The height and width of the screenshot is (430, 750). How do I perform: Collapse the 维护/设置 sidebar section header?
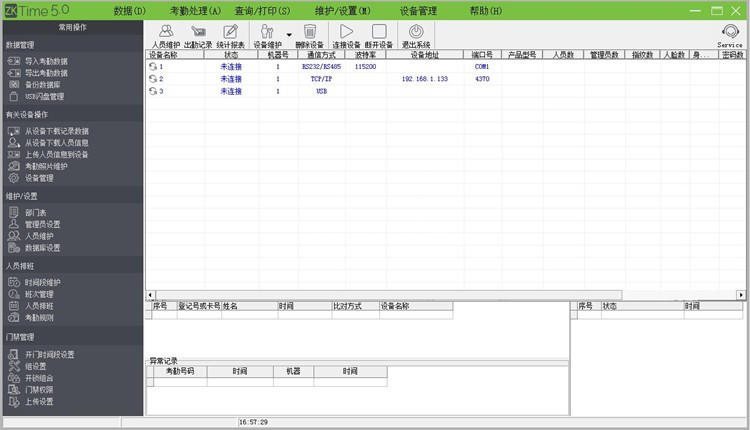tap(73, 196)
